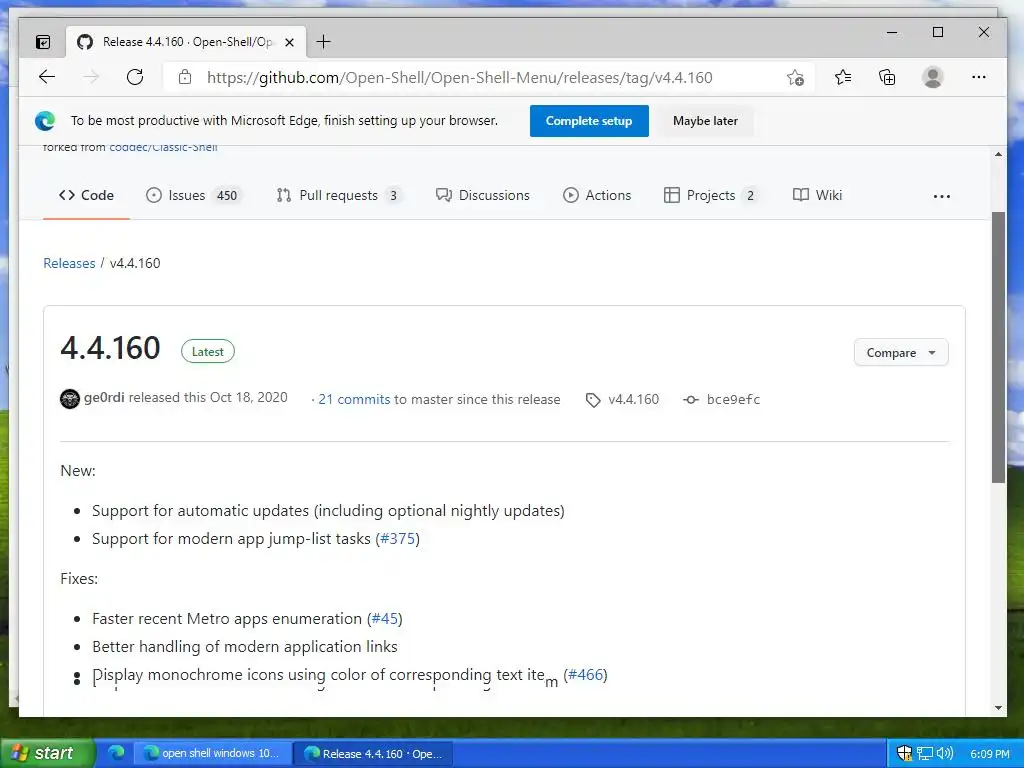Viewport: 1024px width, 768px height.
Task: Click Complete setup button
Action: pyautogui.click(x=589, y=121)
